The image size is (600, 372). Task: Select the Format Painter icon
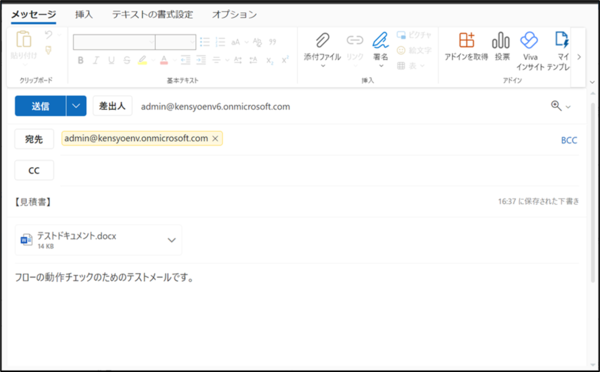click(49, 50)
